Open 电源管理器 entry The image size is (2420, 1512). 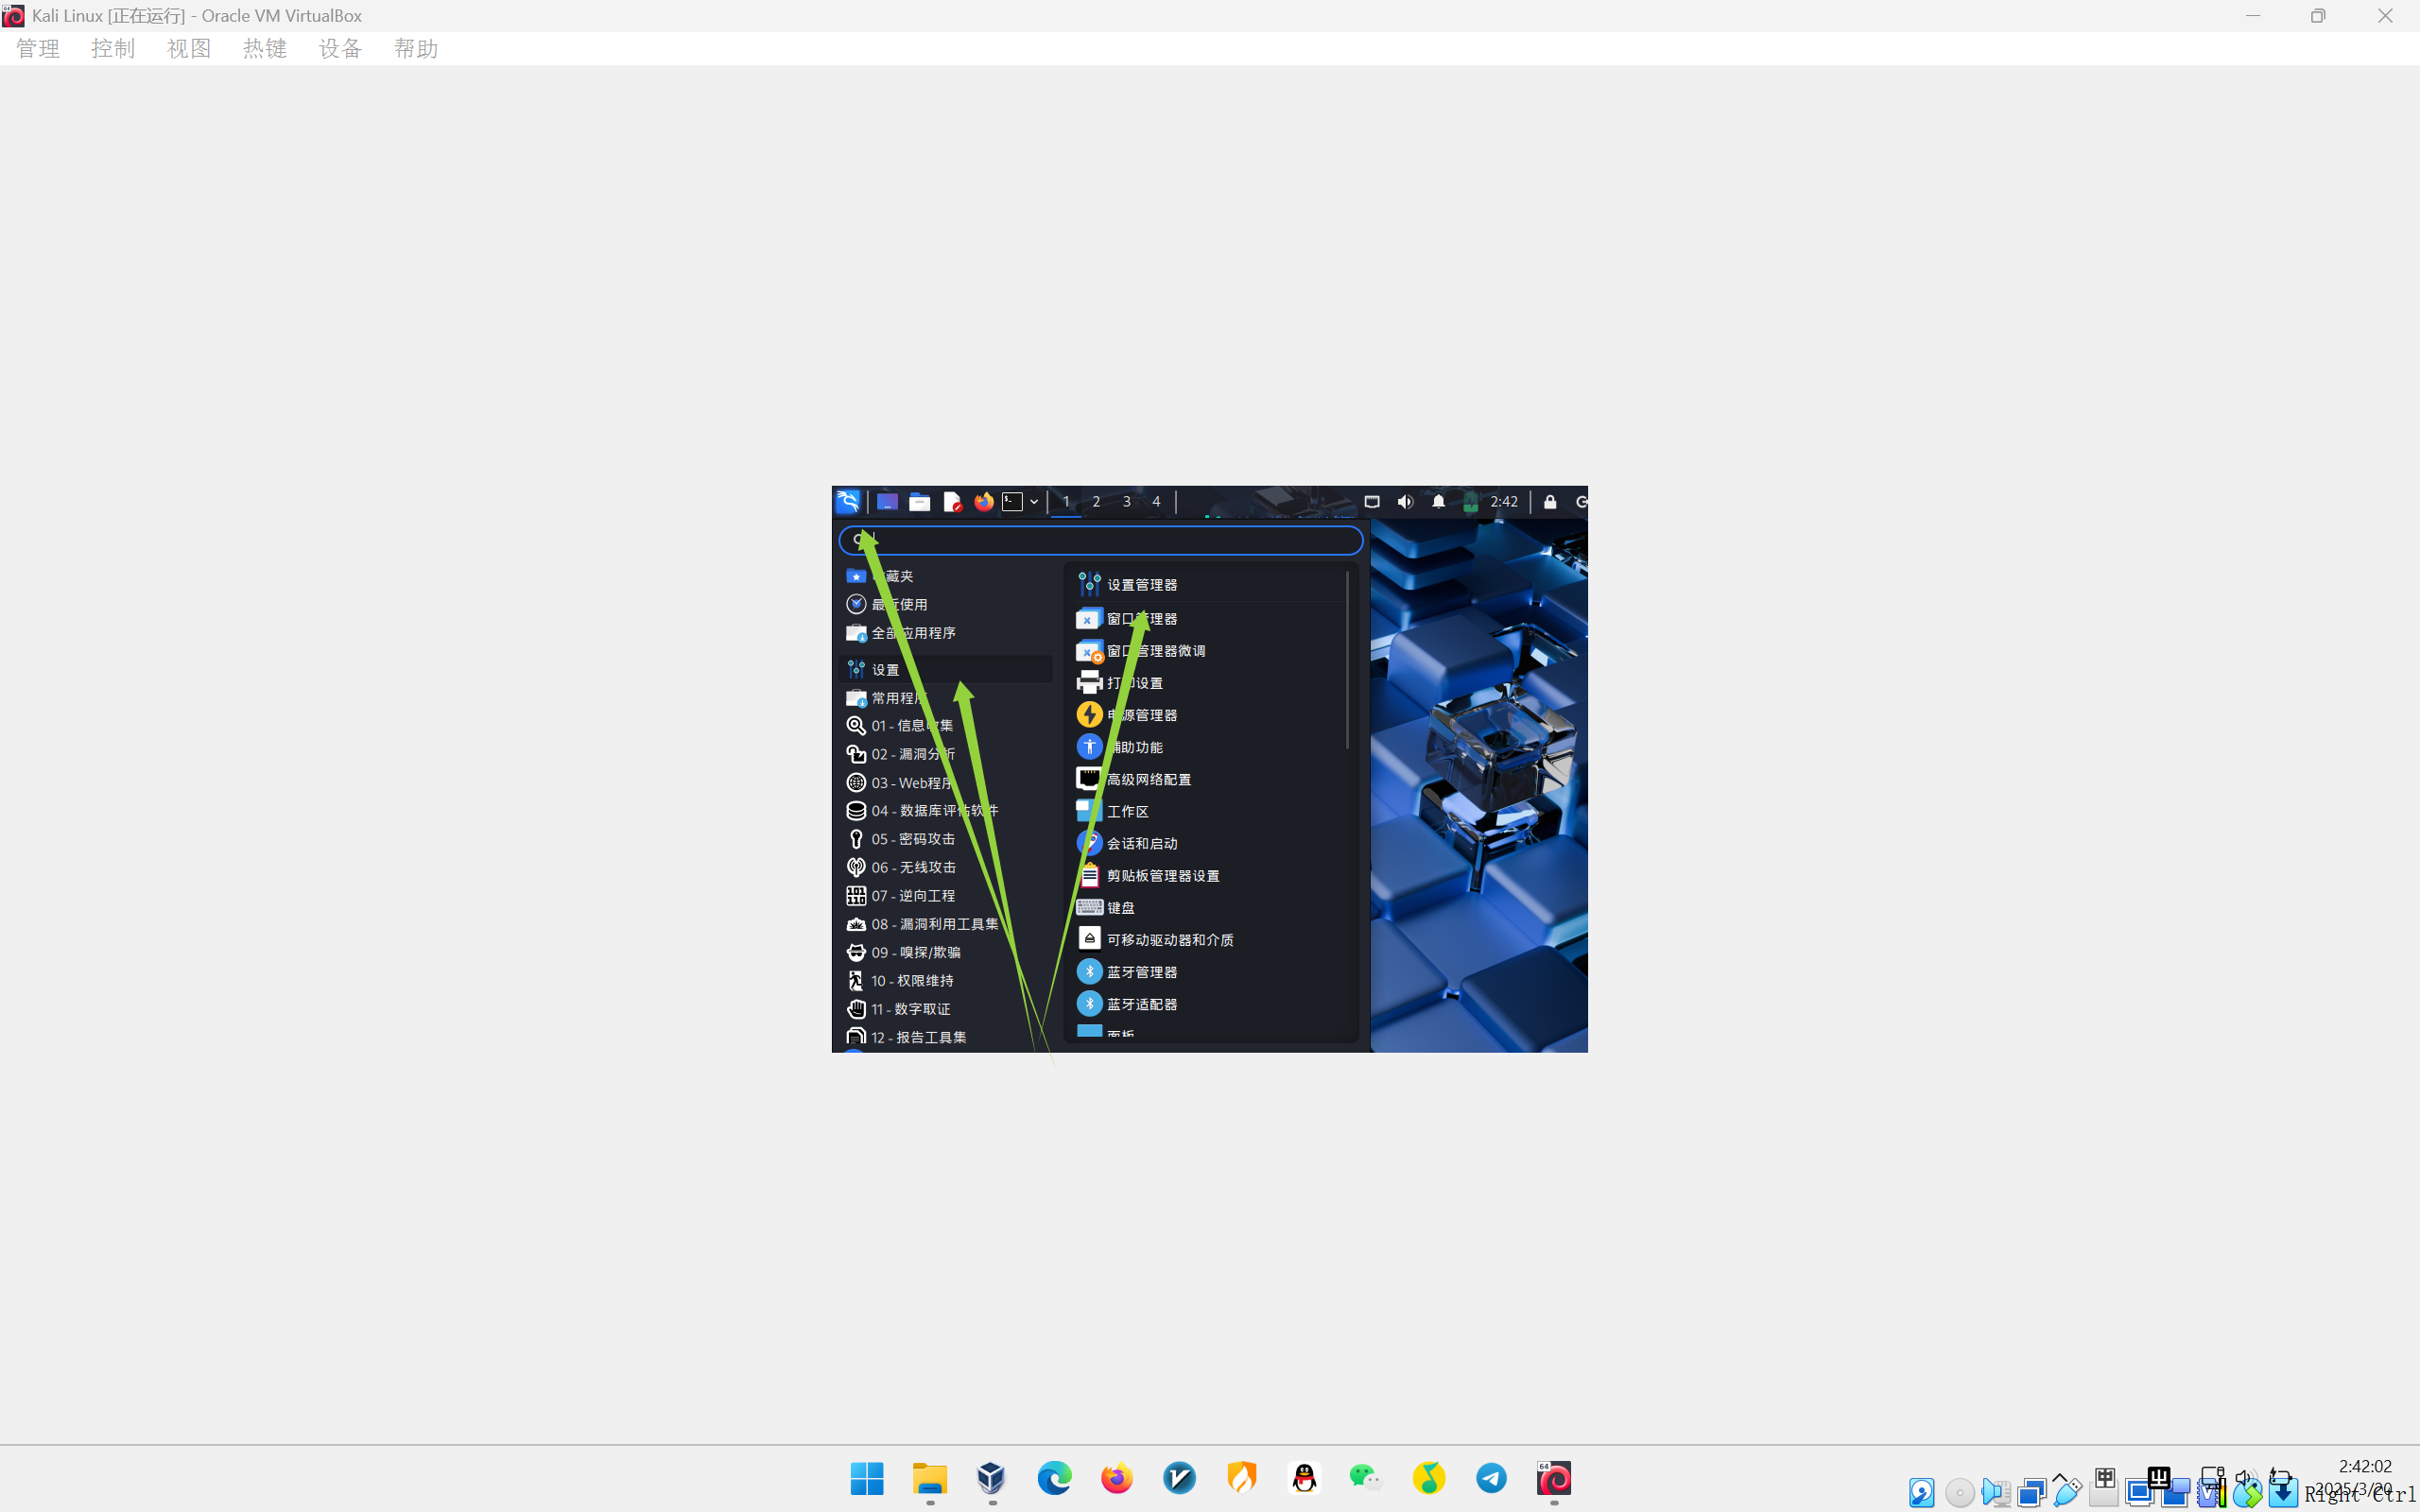tap(1141, 715)
